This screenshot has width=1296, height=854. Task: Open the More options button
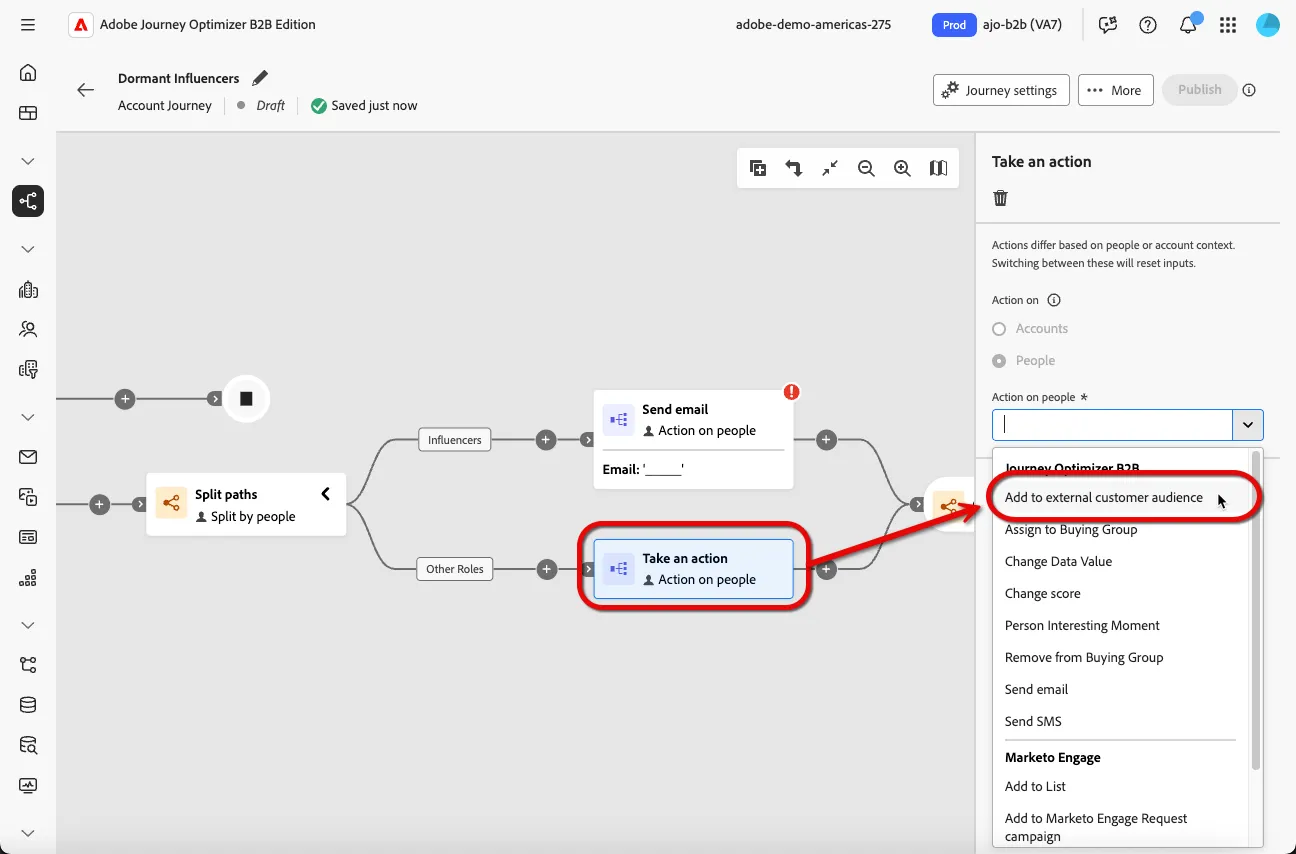click(x=1115, y=90)
